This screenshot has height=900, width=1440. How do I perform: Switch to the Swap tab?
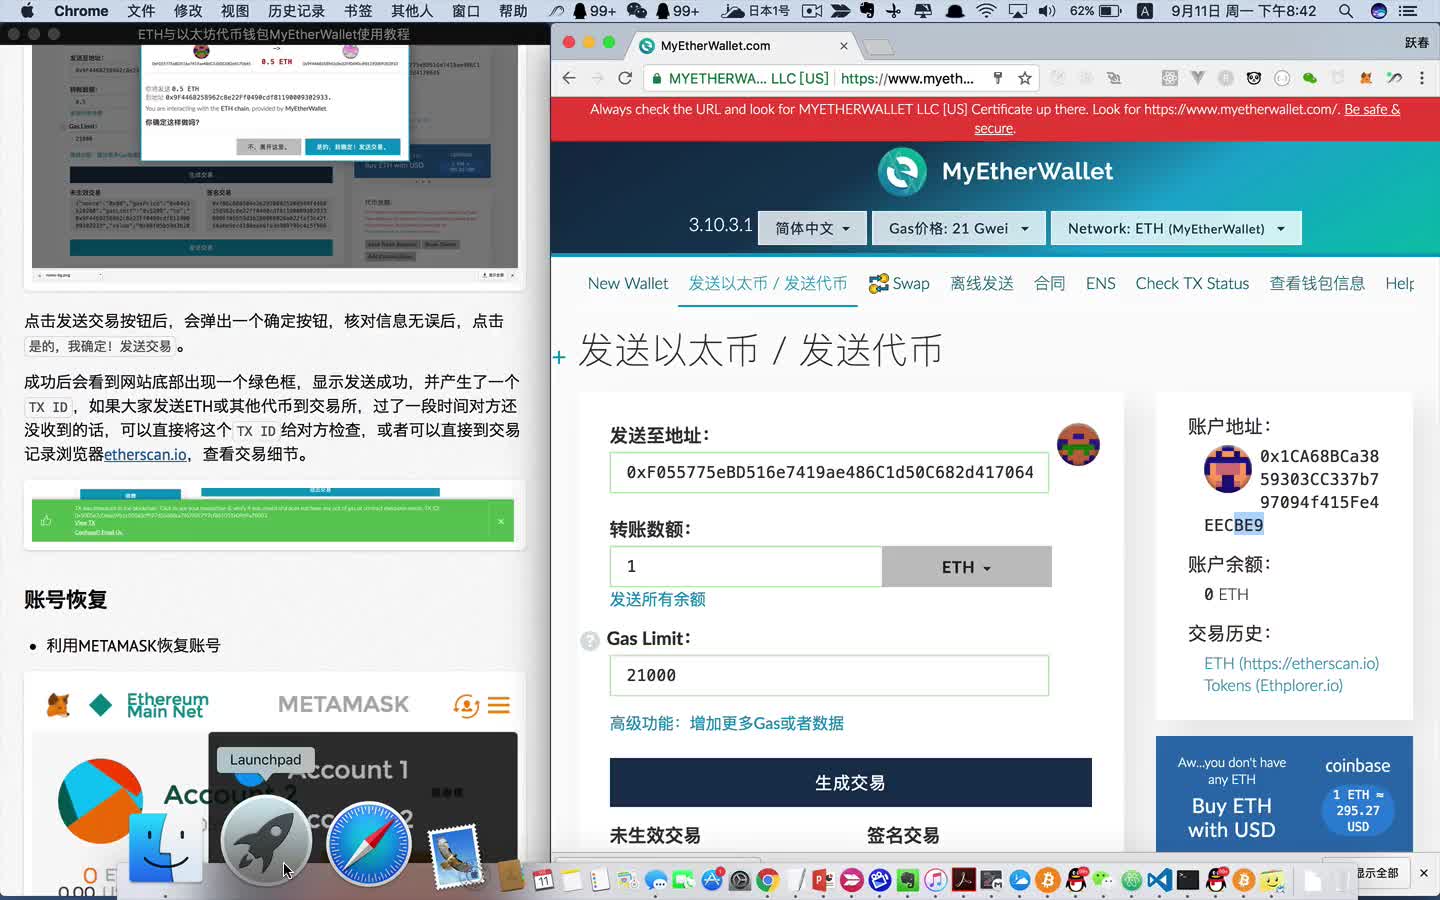[x=899, y=284]
